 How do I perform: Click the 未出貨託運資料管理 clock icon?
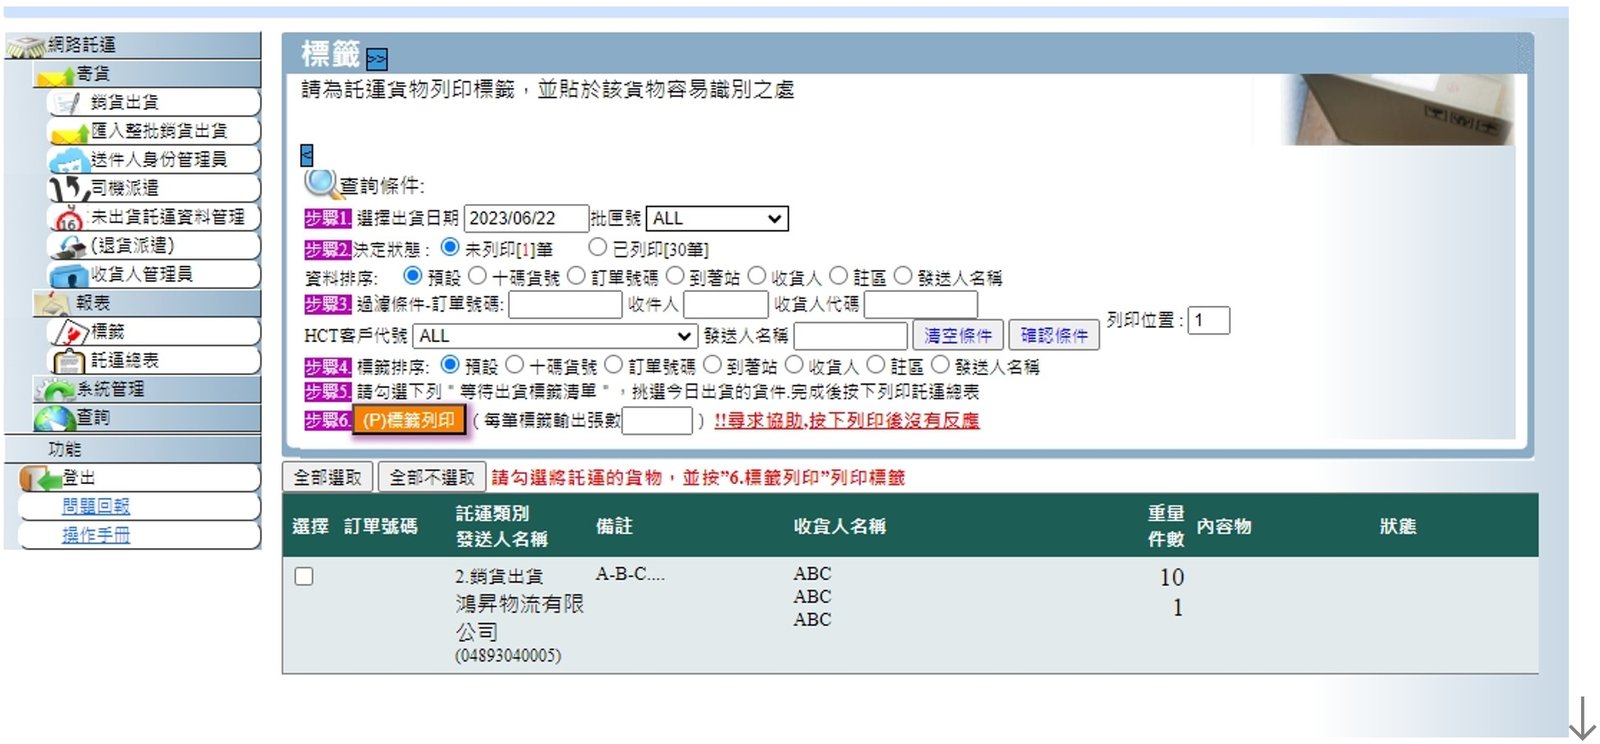pyautogui.click(x=69, y=218)
